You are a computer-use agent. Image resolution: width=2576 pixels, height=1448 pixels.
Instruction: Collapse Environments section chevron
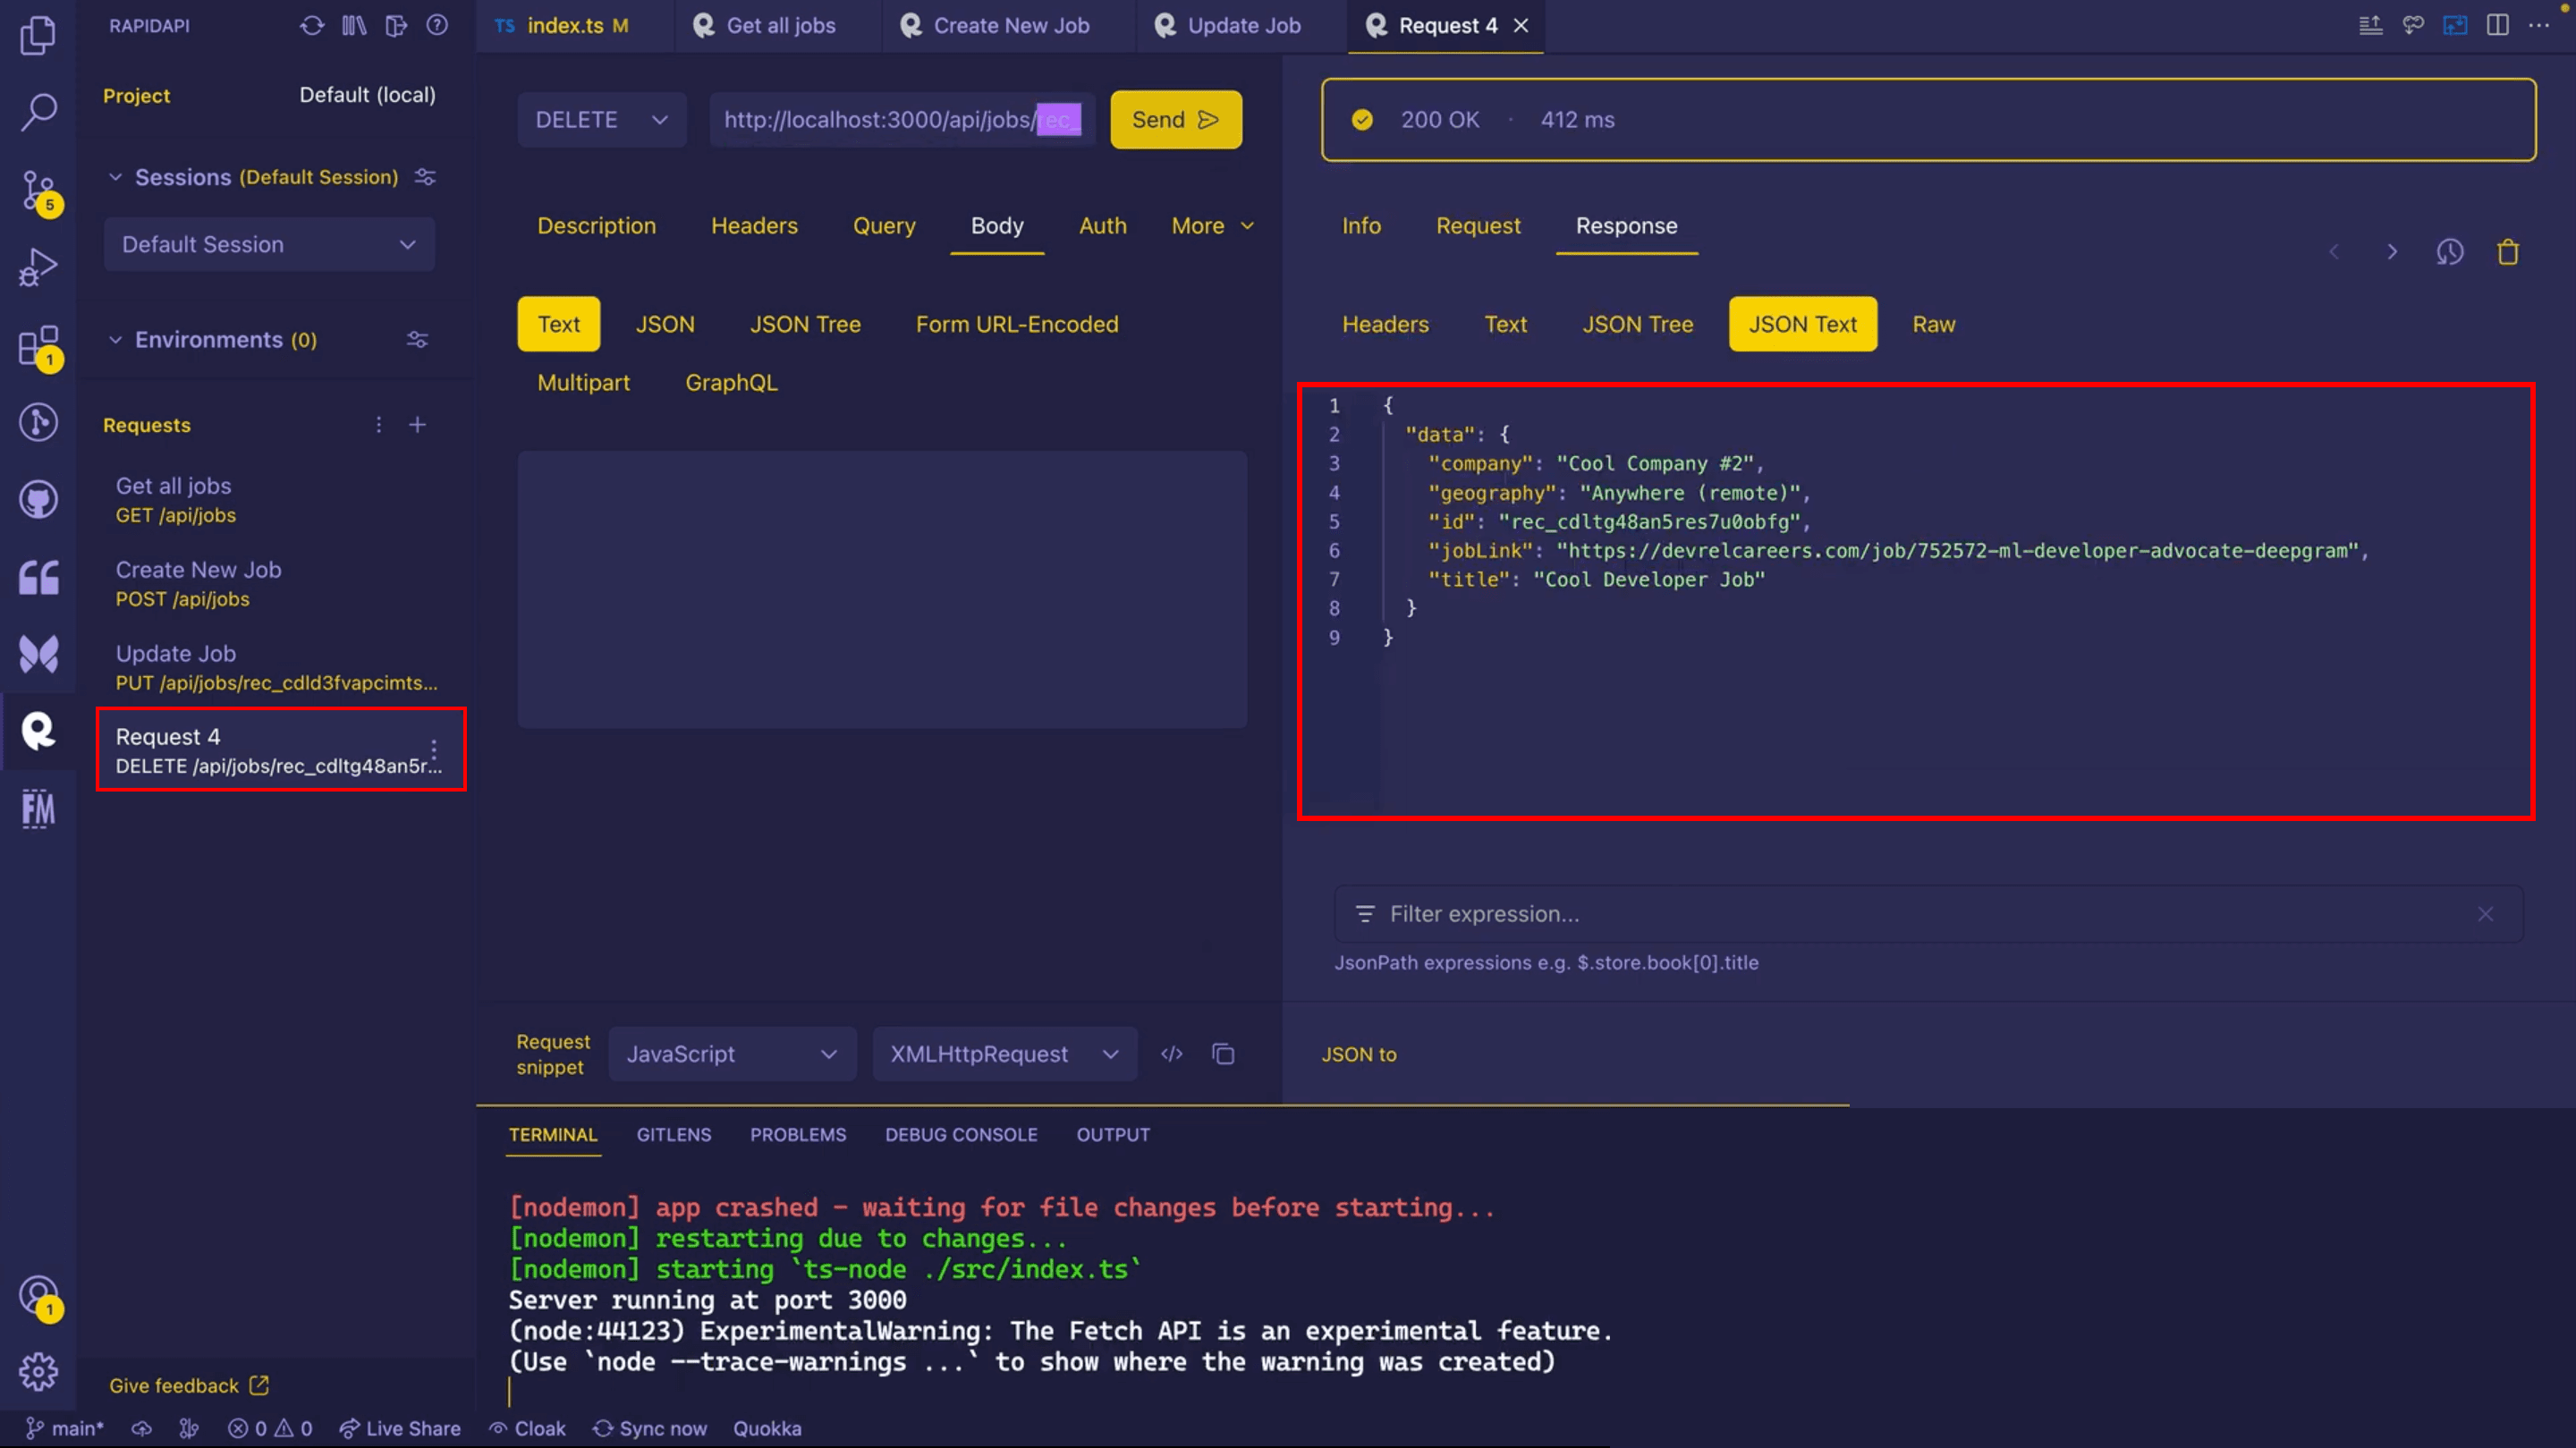(x=116, y=340)
